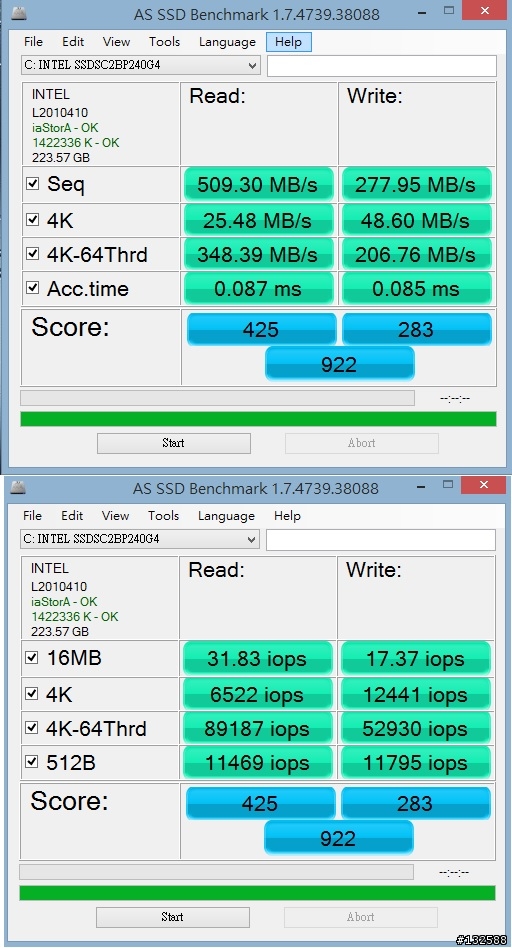Toggle Acc.time test checkbox

click(x=33, y=288)
